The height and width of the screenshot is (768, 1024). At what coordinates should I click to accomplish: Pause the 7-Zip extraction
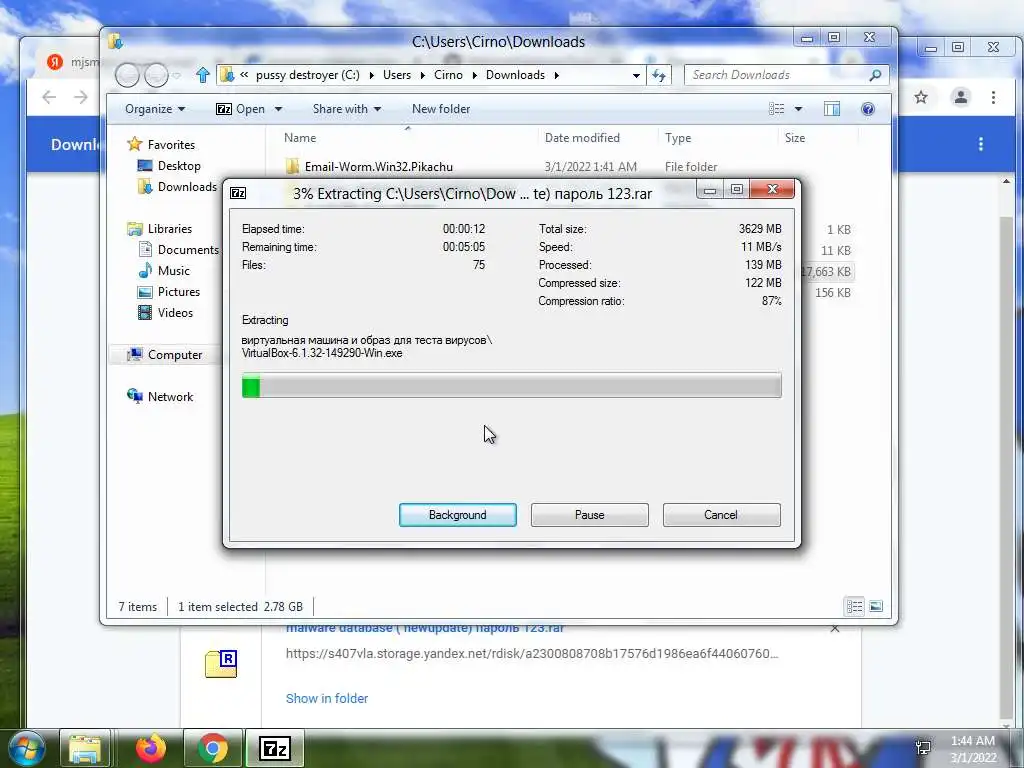click(x=589, y=515)
